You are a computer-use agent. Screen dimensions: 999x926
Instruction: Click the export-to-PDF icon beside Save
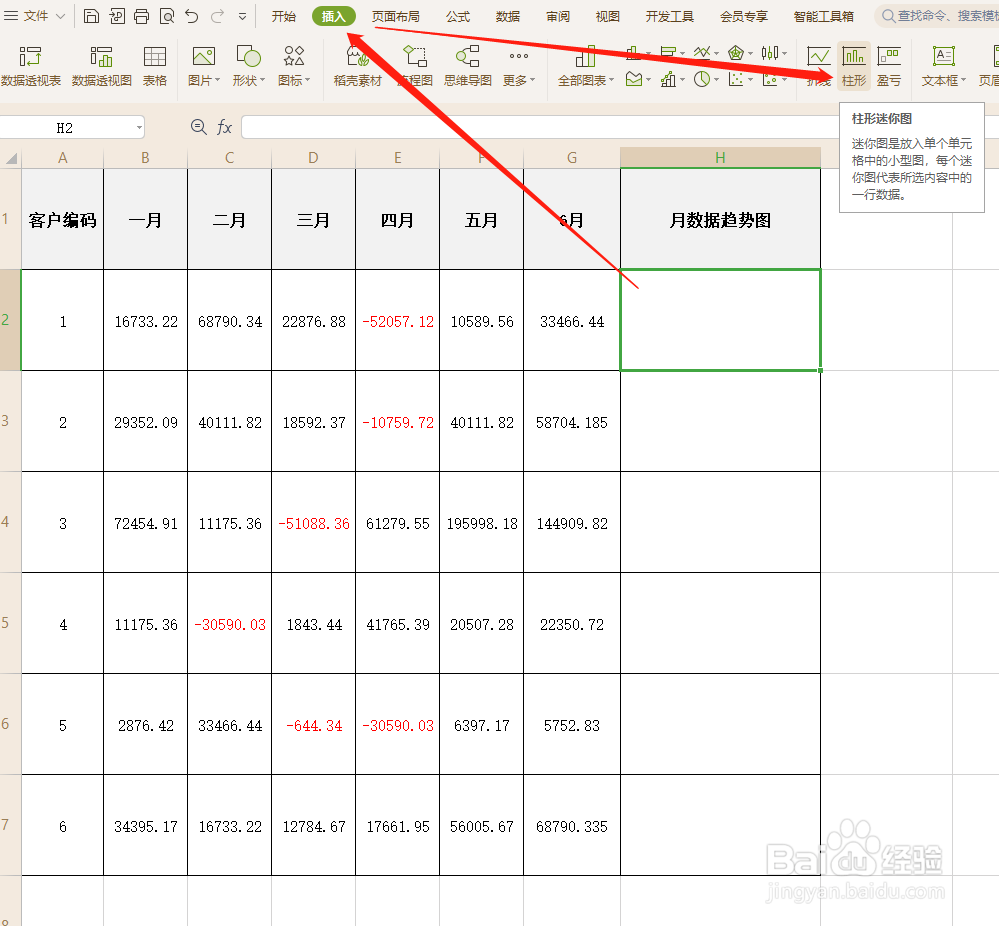[x=117, y=16]
